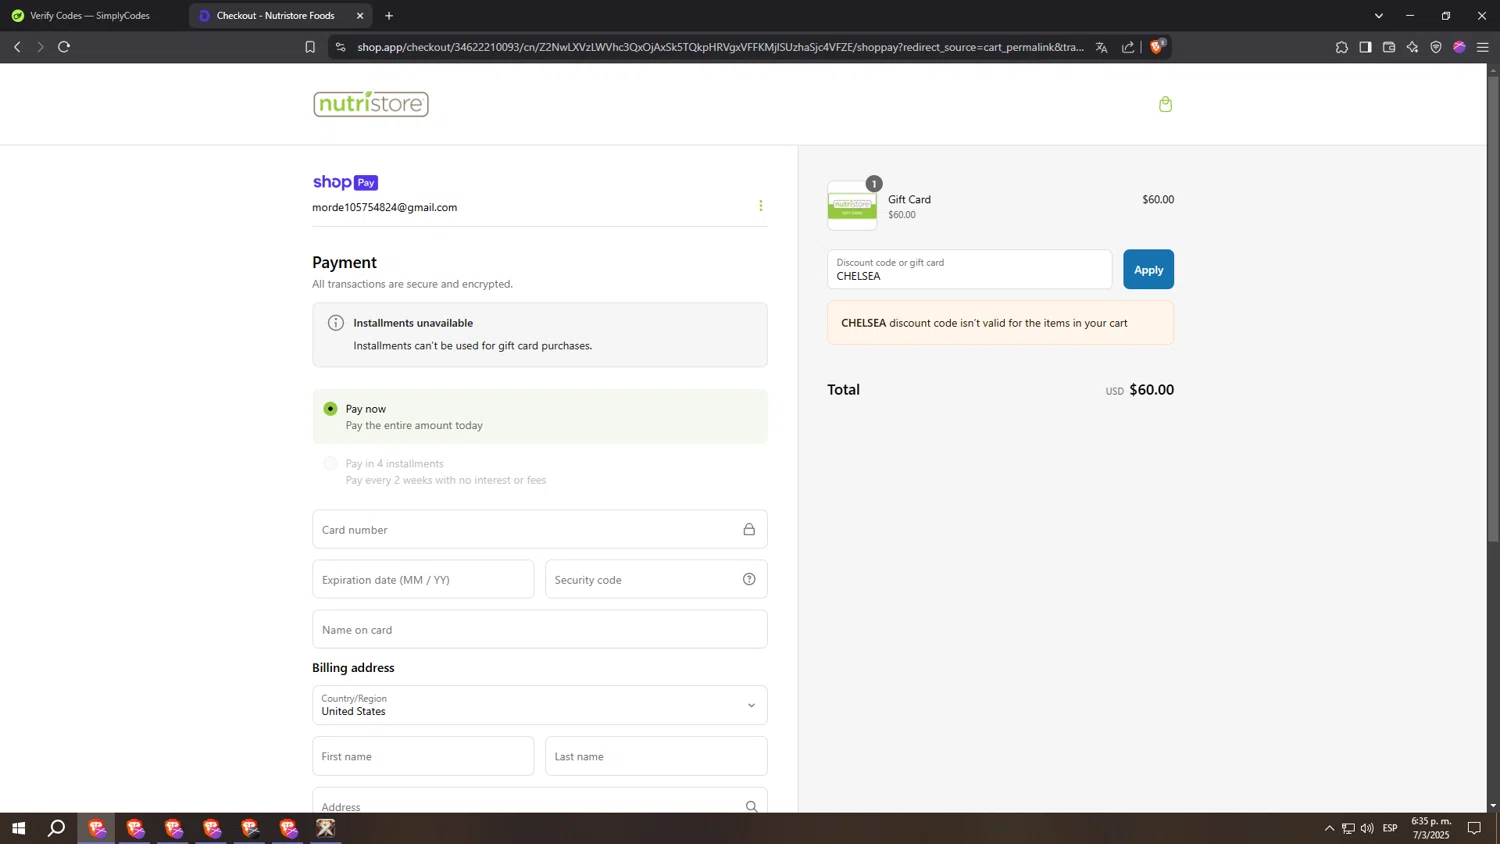Click the Card number field
This screenshot has height=844, width=1500.
540,529
